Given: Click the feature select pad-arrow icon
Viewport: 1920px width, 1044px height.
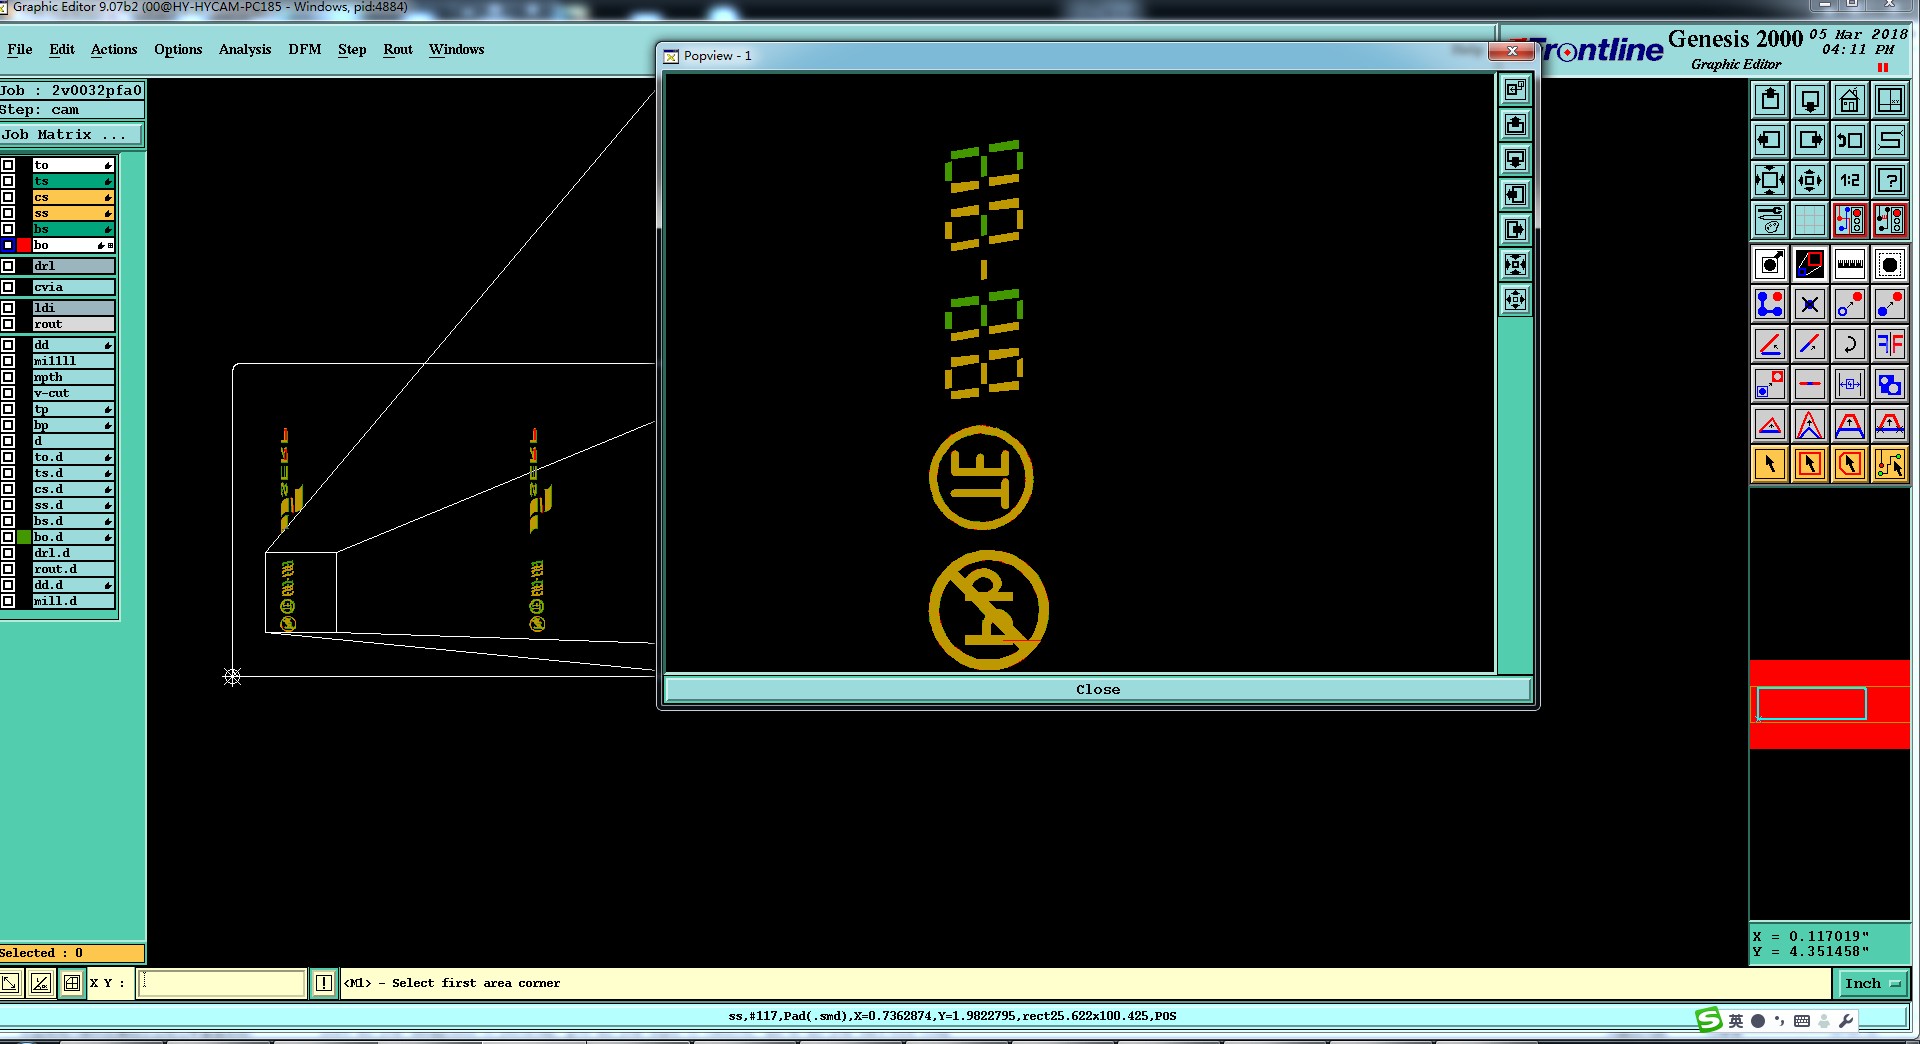Looking at the screenshot, I should click(1770, 265).
